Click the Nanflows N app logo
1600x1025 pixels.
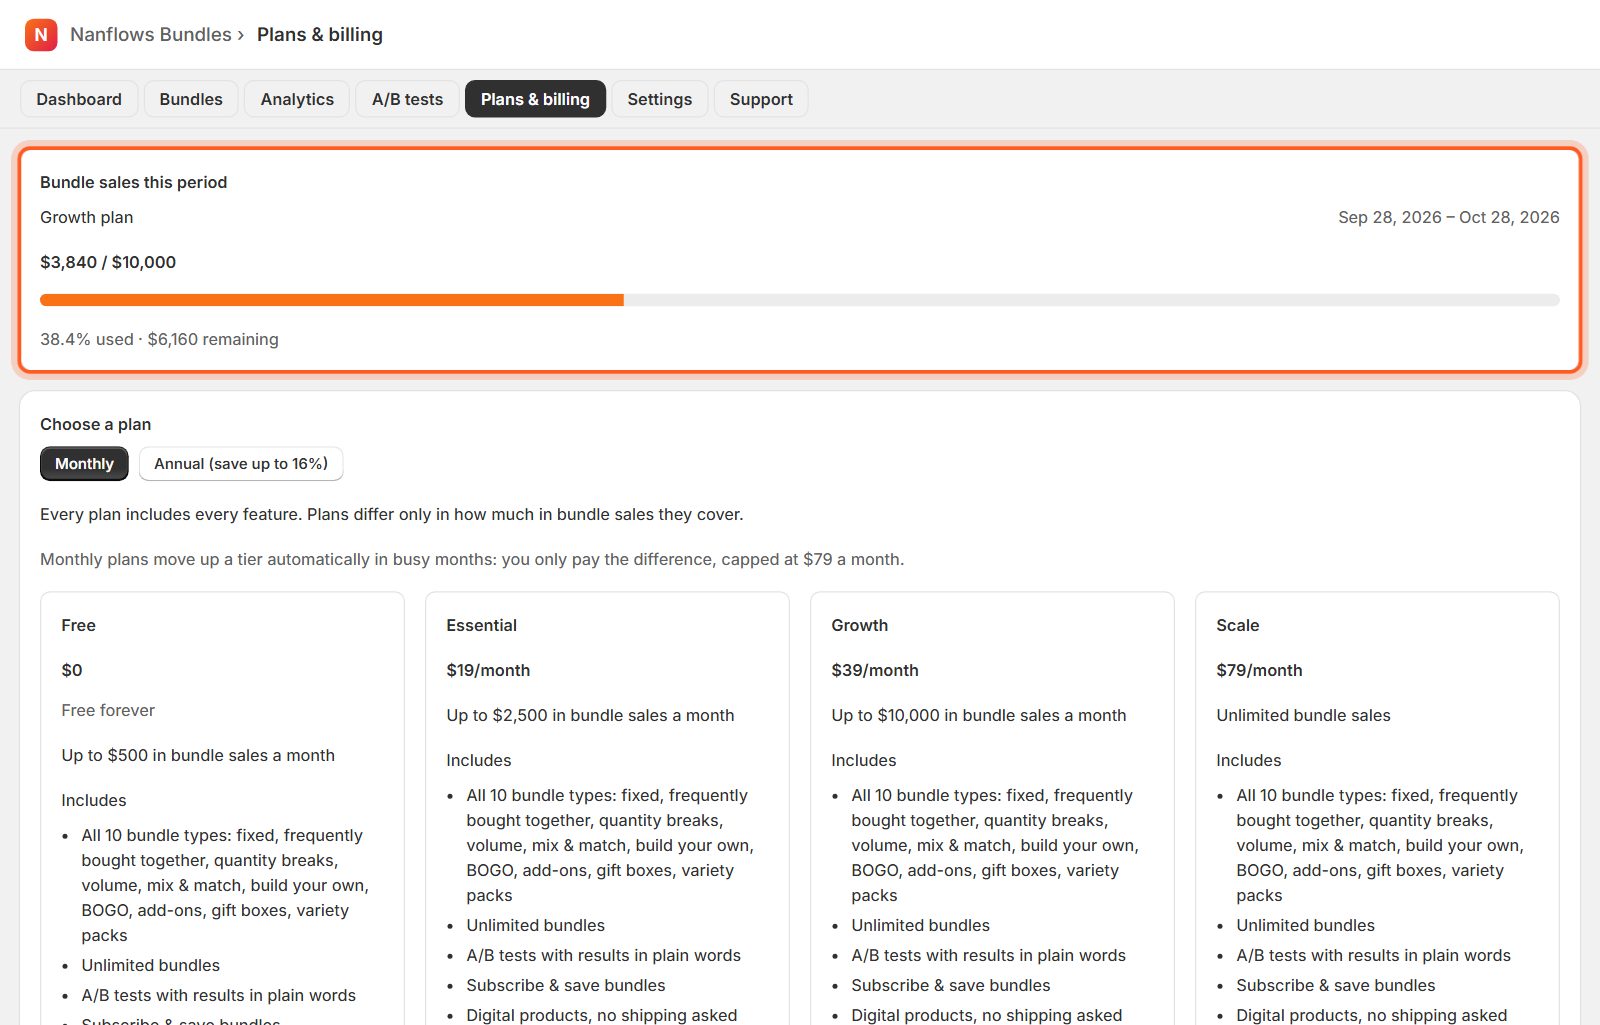(x=41, y=35)
